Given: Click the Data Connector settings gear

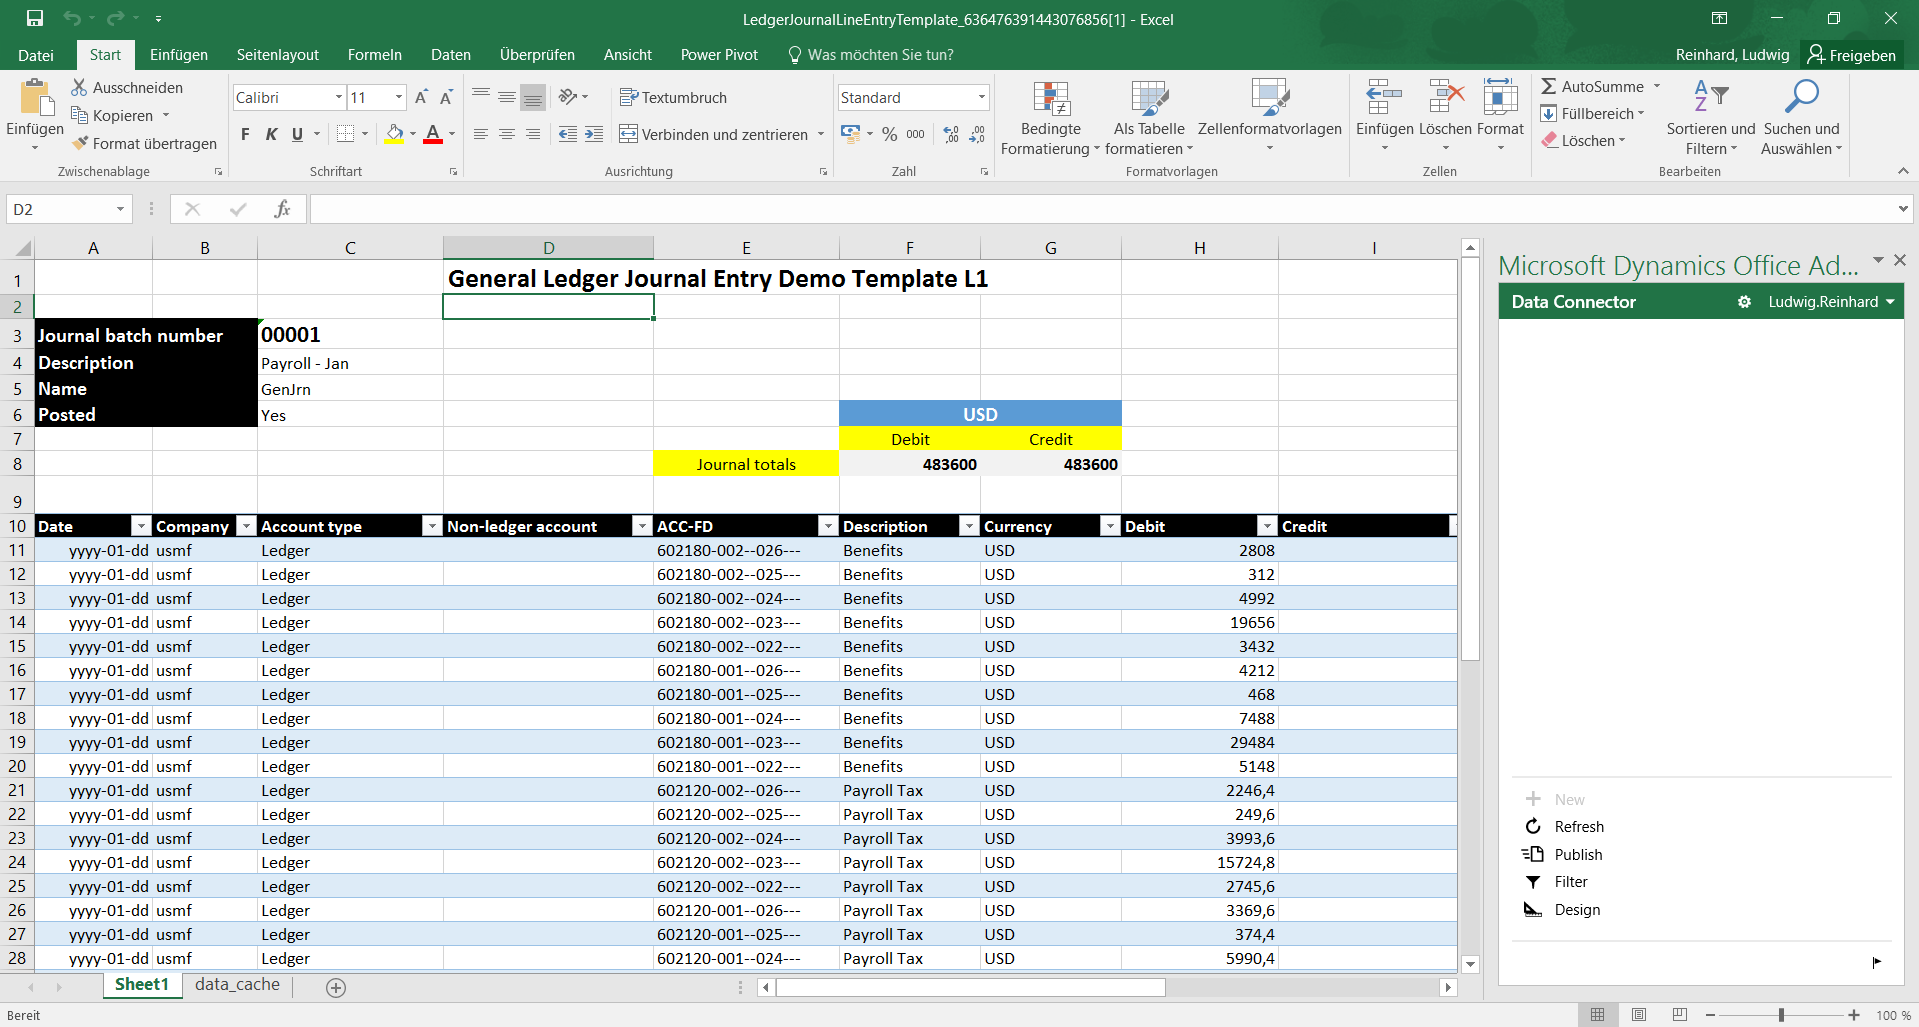Looking at the screenshot, I should (1744, 302).
